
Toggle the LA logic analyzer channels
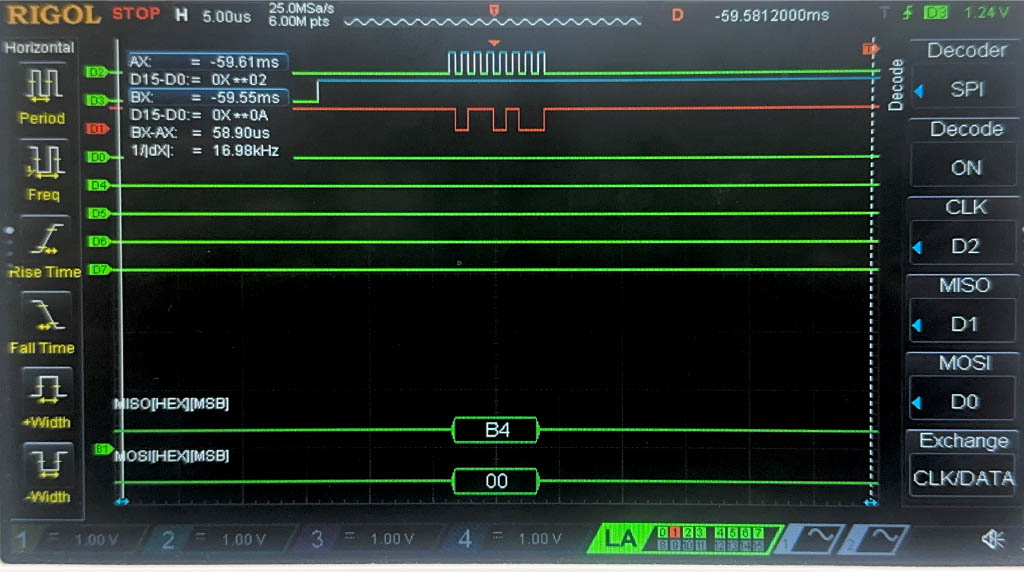coord(620,539)
